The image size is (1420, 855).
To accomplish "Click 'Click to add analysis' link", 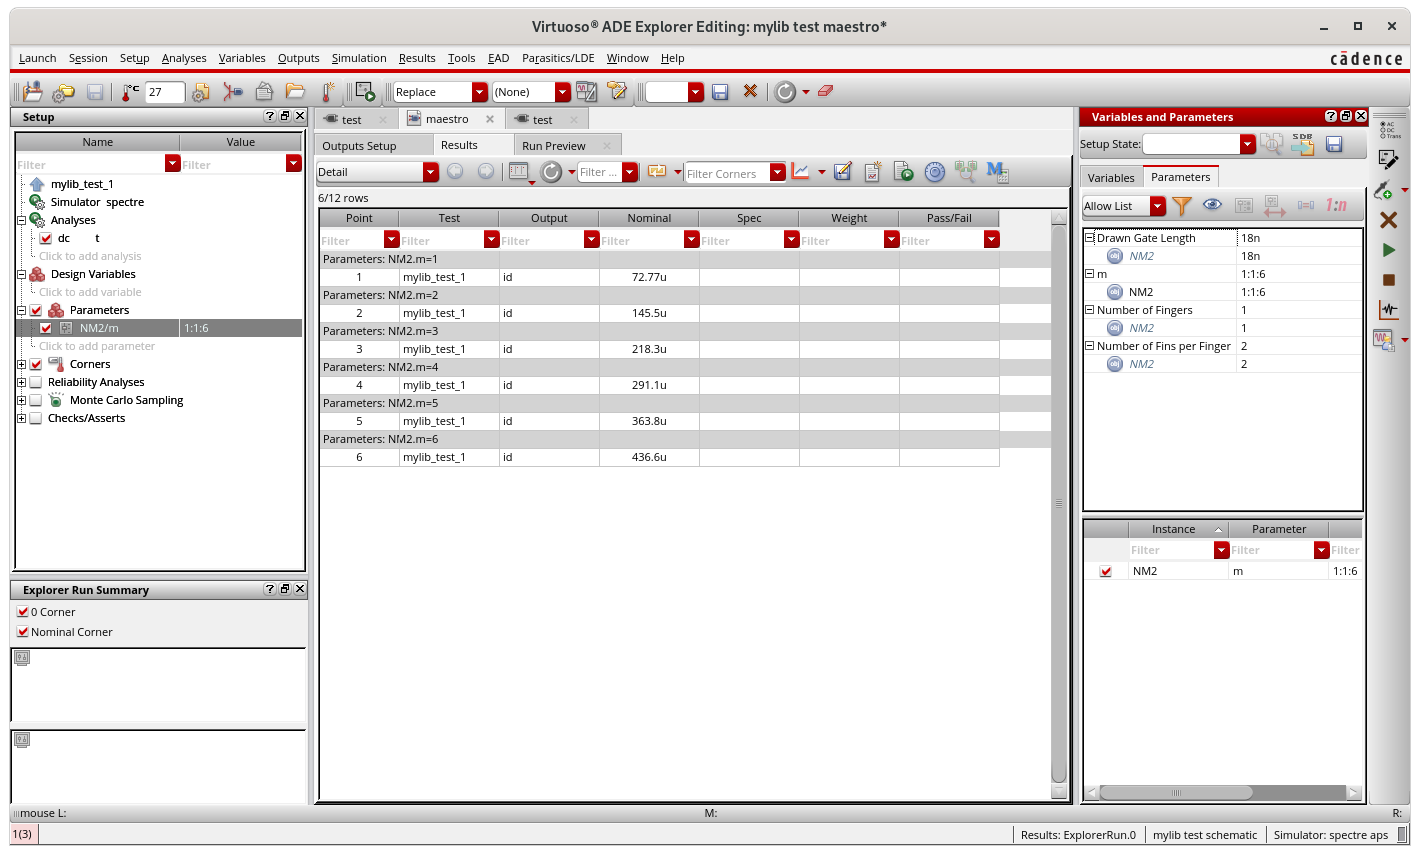I will click(x=90, y=256).
